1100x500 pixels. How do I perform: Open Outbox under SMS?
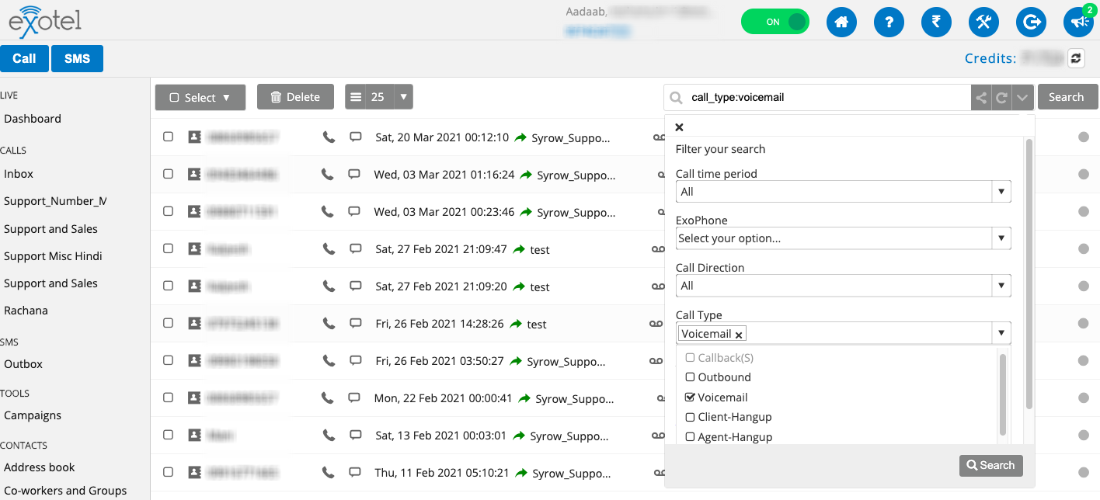pyautogui.click(x=23, y=364)
